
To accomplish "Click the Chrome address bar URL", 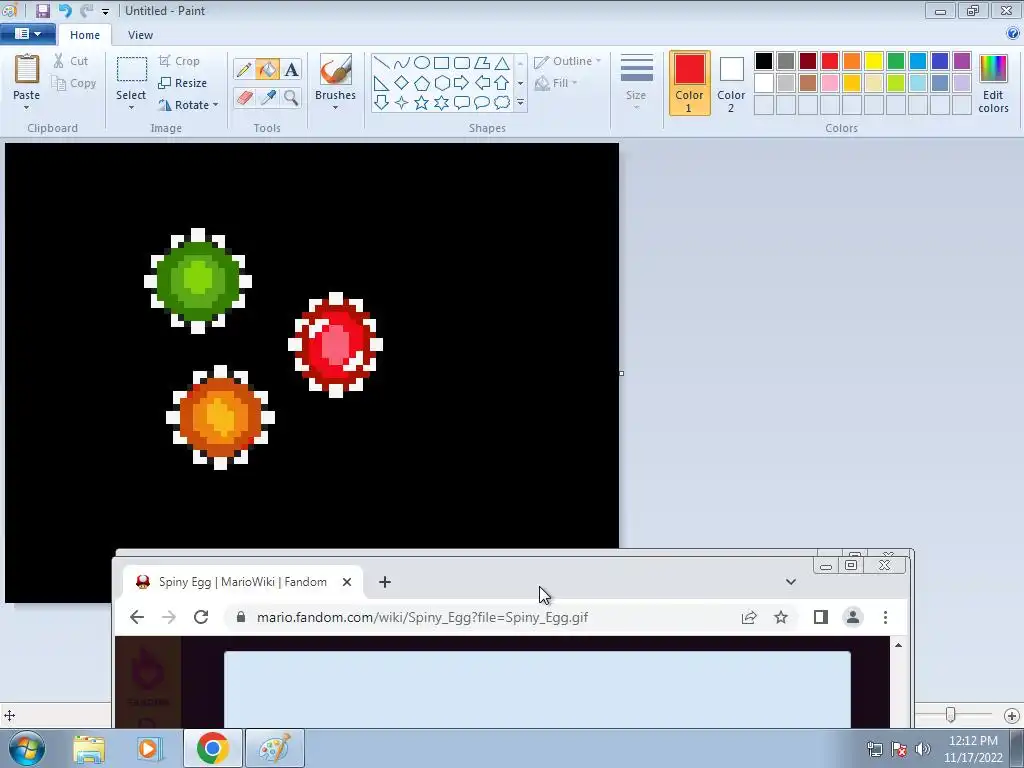I will pos(423,617).
